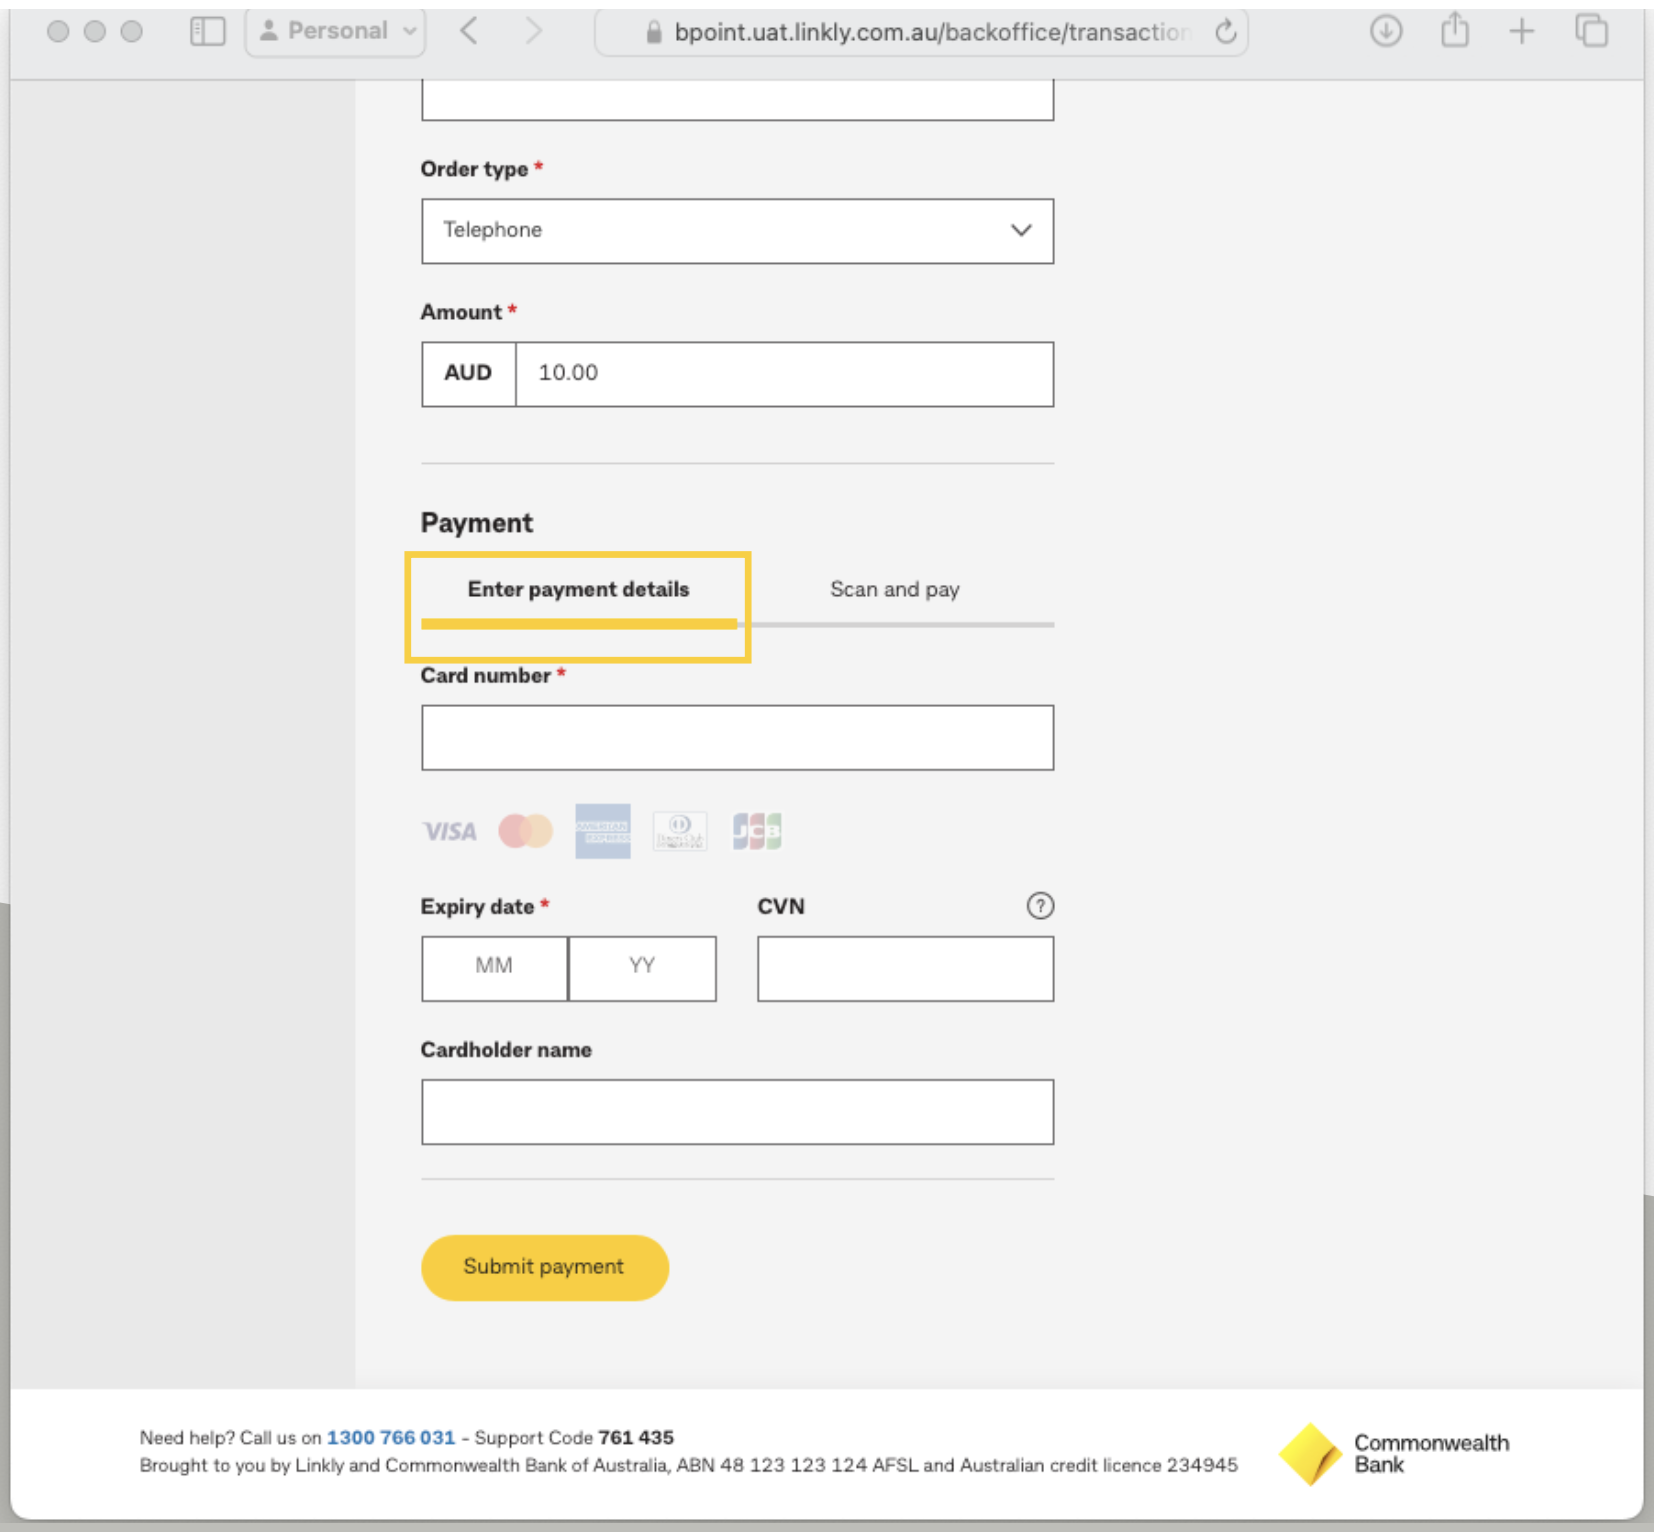
Task: Click the 1300 766 031 phone link
Action: point(391,1437)
